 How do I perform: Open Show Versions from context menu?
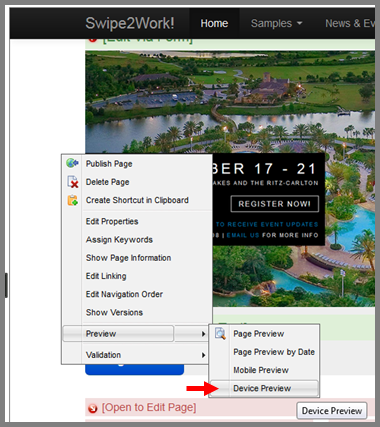pos(114,312)
